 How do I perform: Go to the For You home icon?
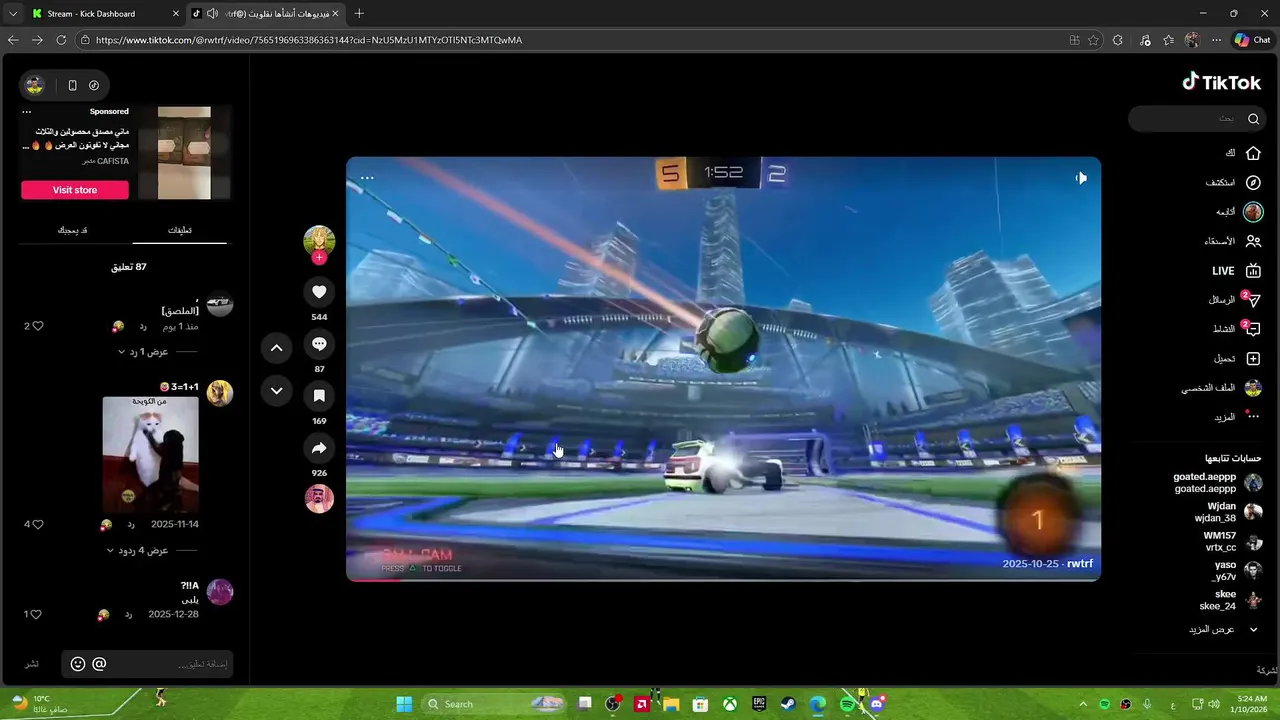pos(1253,153)
